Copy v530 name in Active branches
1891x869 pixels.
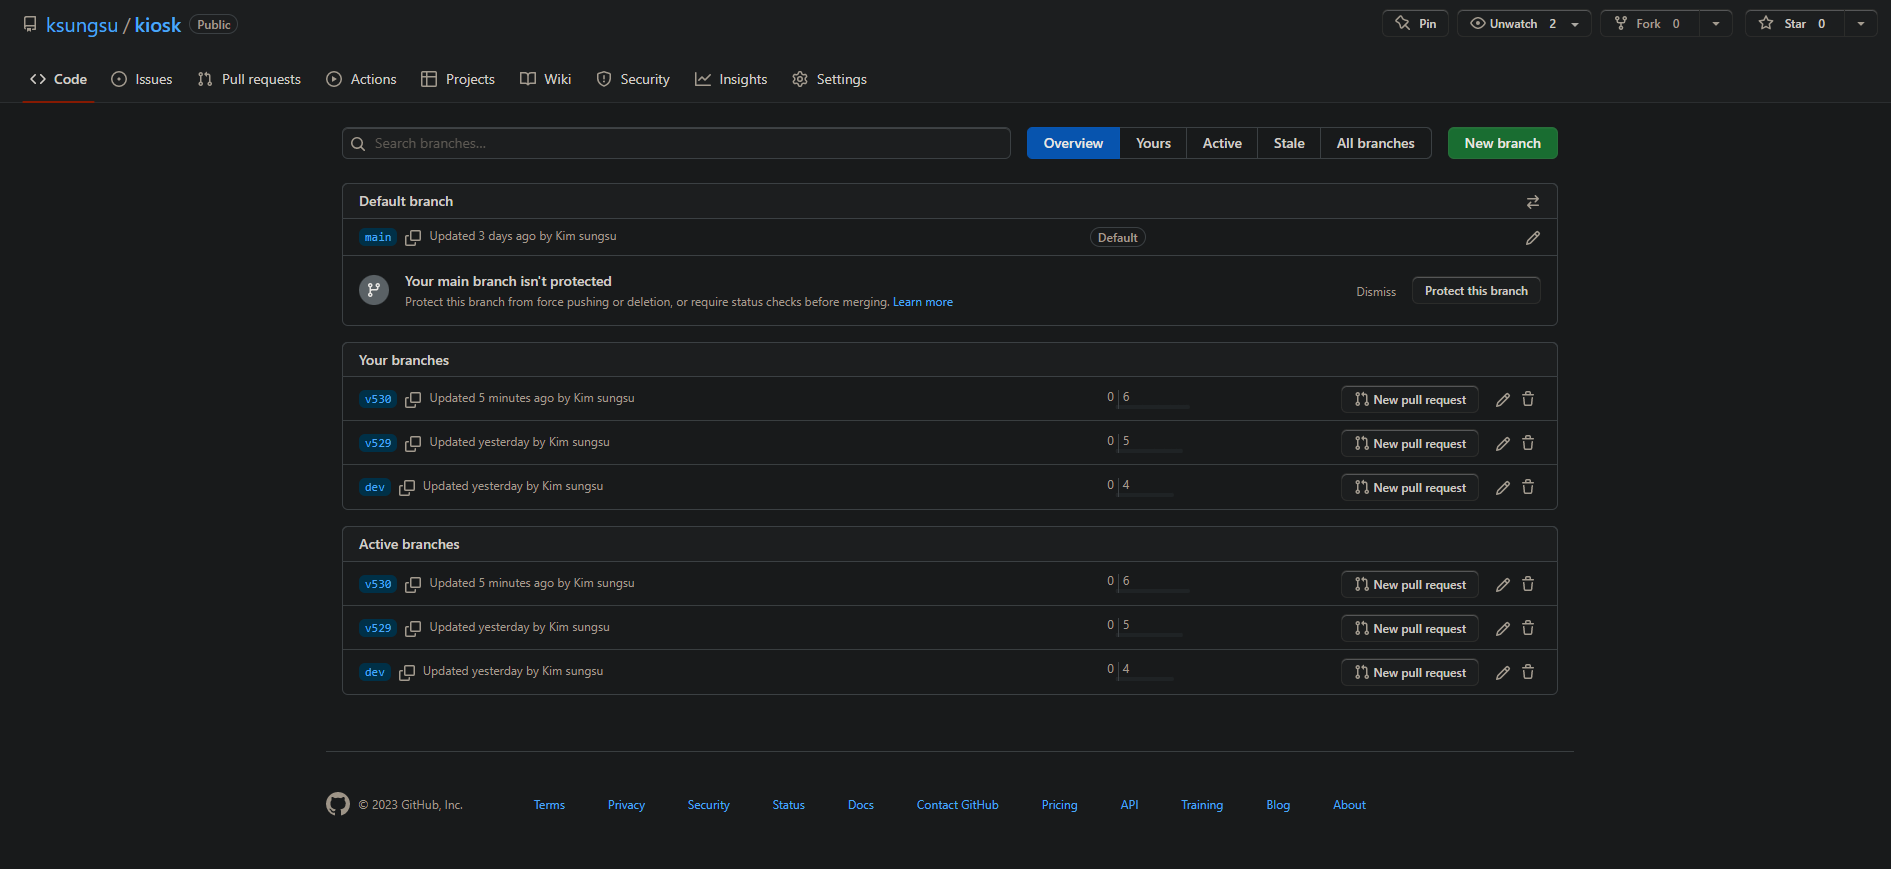click(413, 584)
